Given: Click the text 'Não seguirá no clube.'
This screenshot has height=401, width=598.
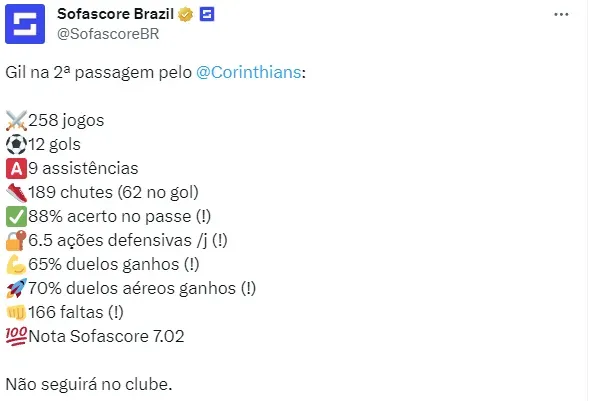Looking at the screenshot, I should pos(89,384).
